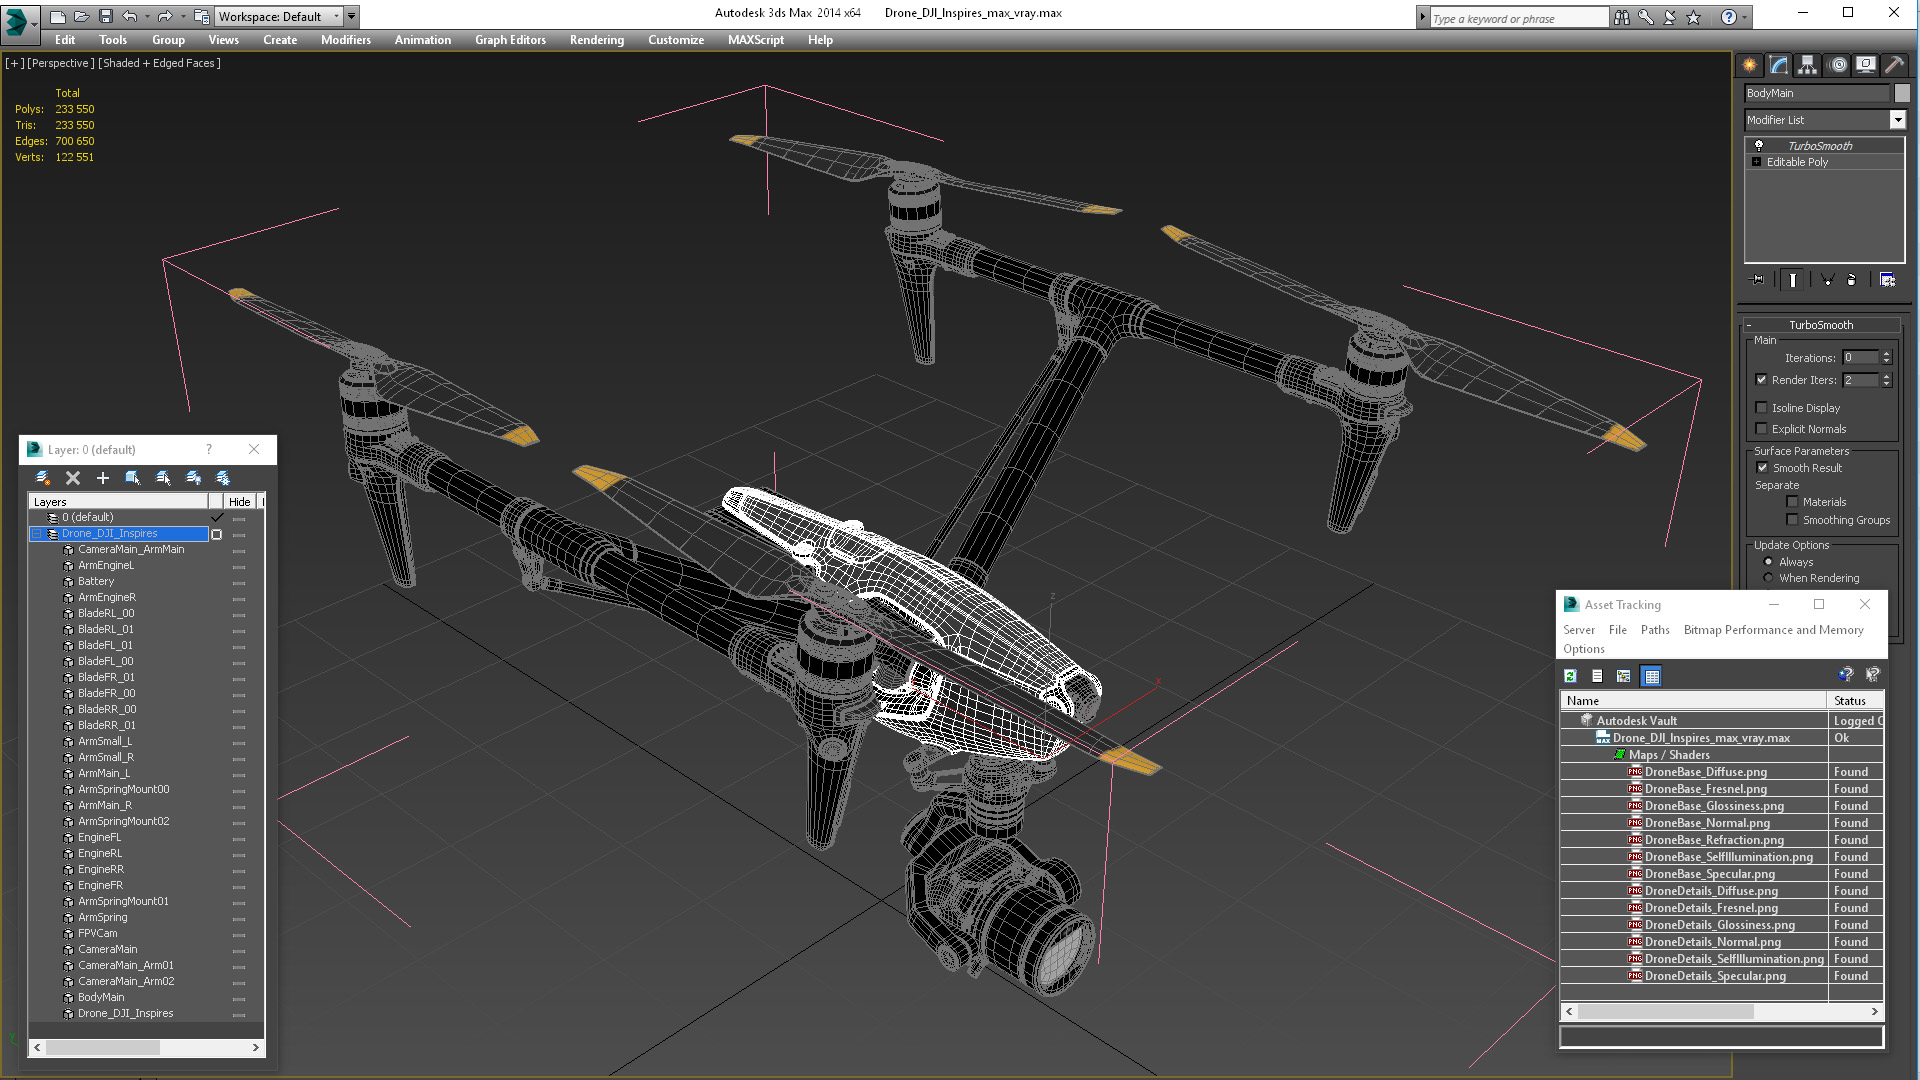Click Delete Layer X icon in Layer dialog
This screenshot has height=1080, width=1920.
tap(73, 478)
